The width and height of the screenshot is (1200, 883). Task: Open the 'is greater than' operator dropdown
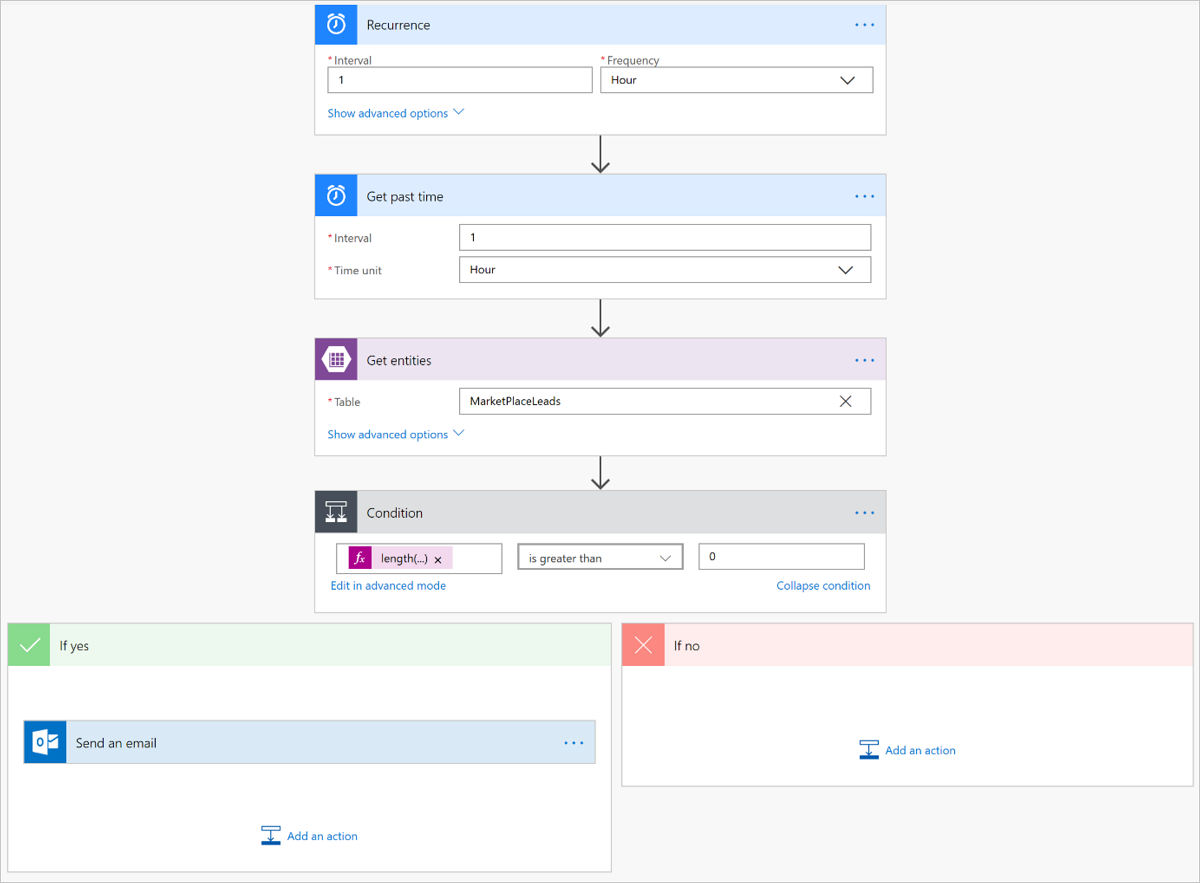click(600, 557)
